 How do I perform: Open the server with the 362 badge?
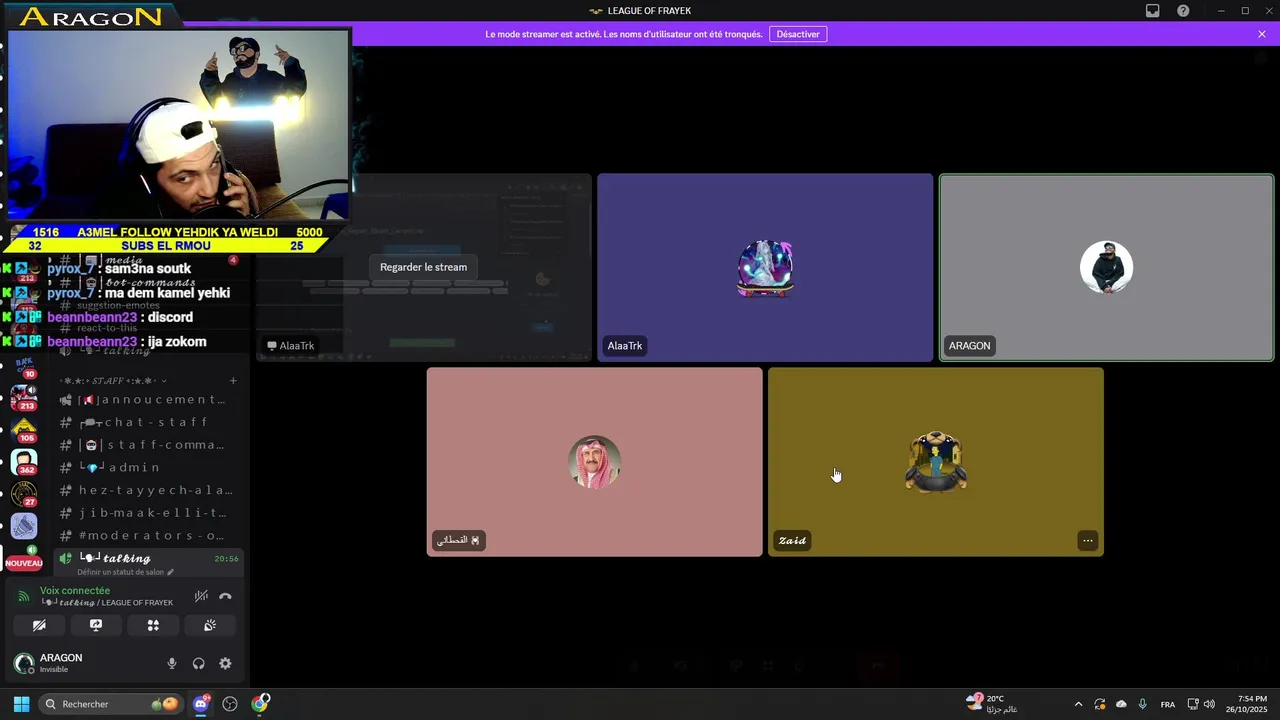(24, 462)
